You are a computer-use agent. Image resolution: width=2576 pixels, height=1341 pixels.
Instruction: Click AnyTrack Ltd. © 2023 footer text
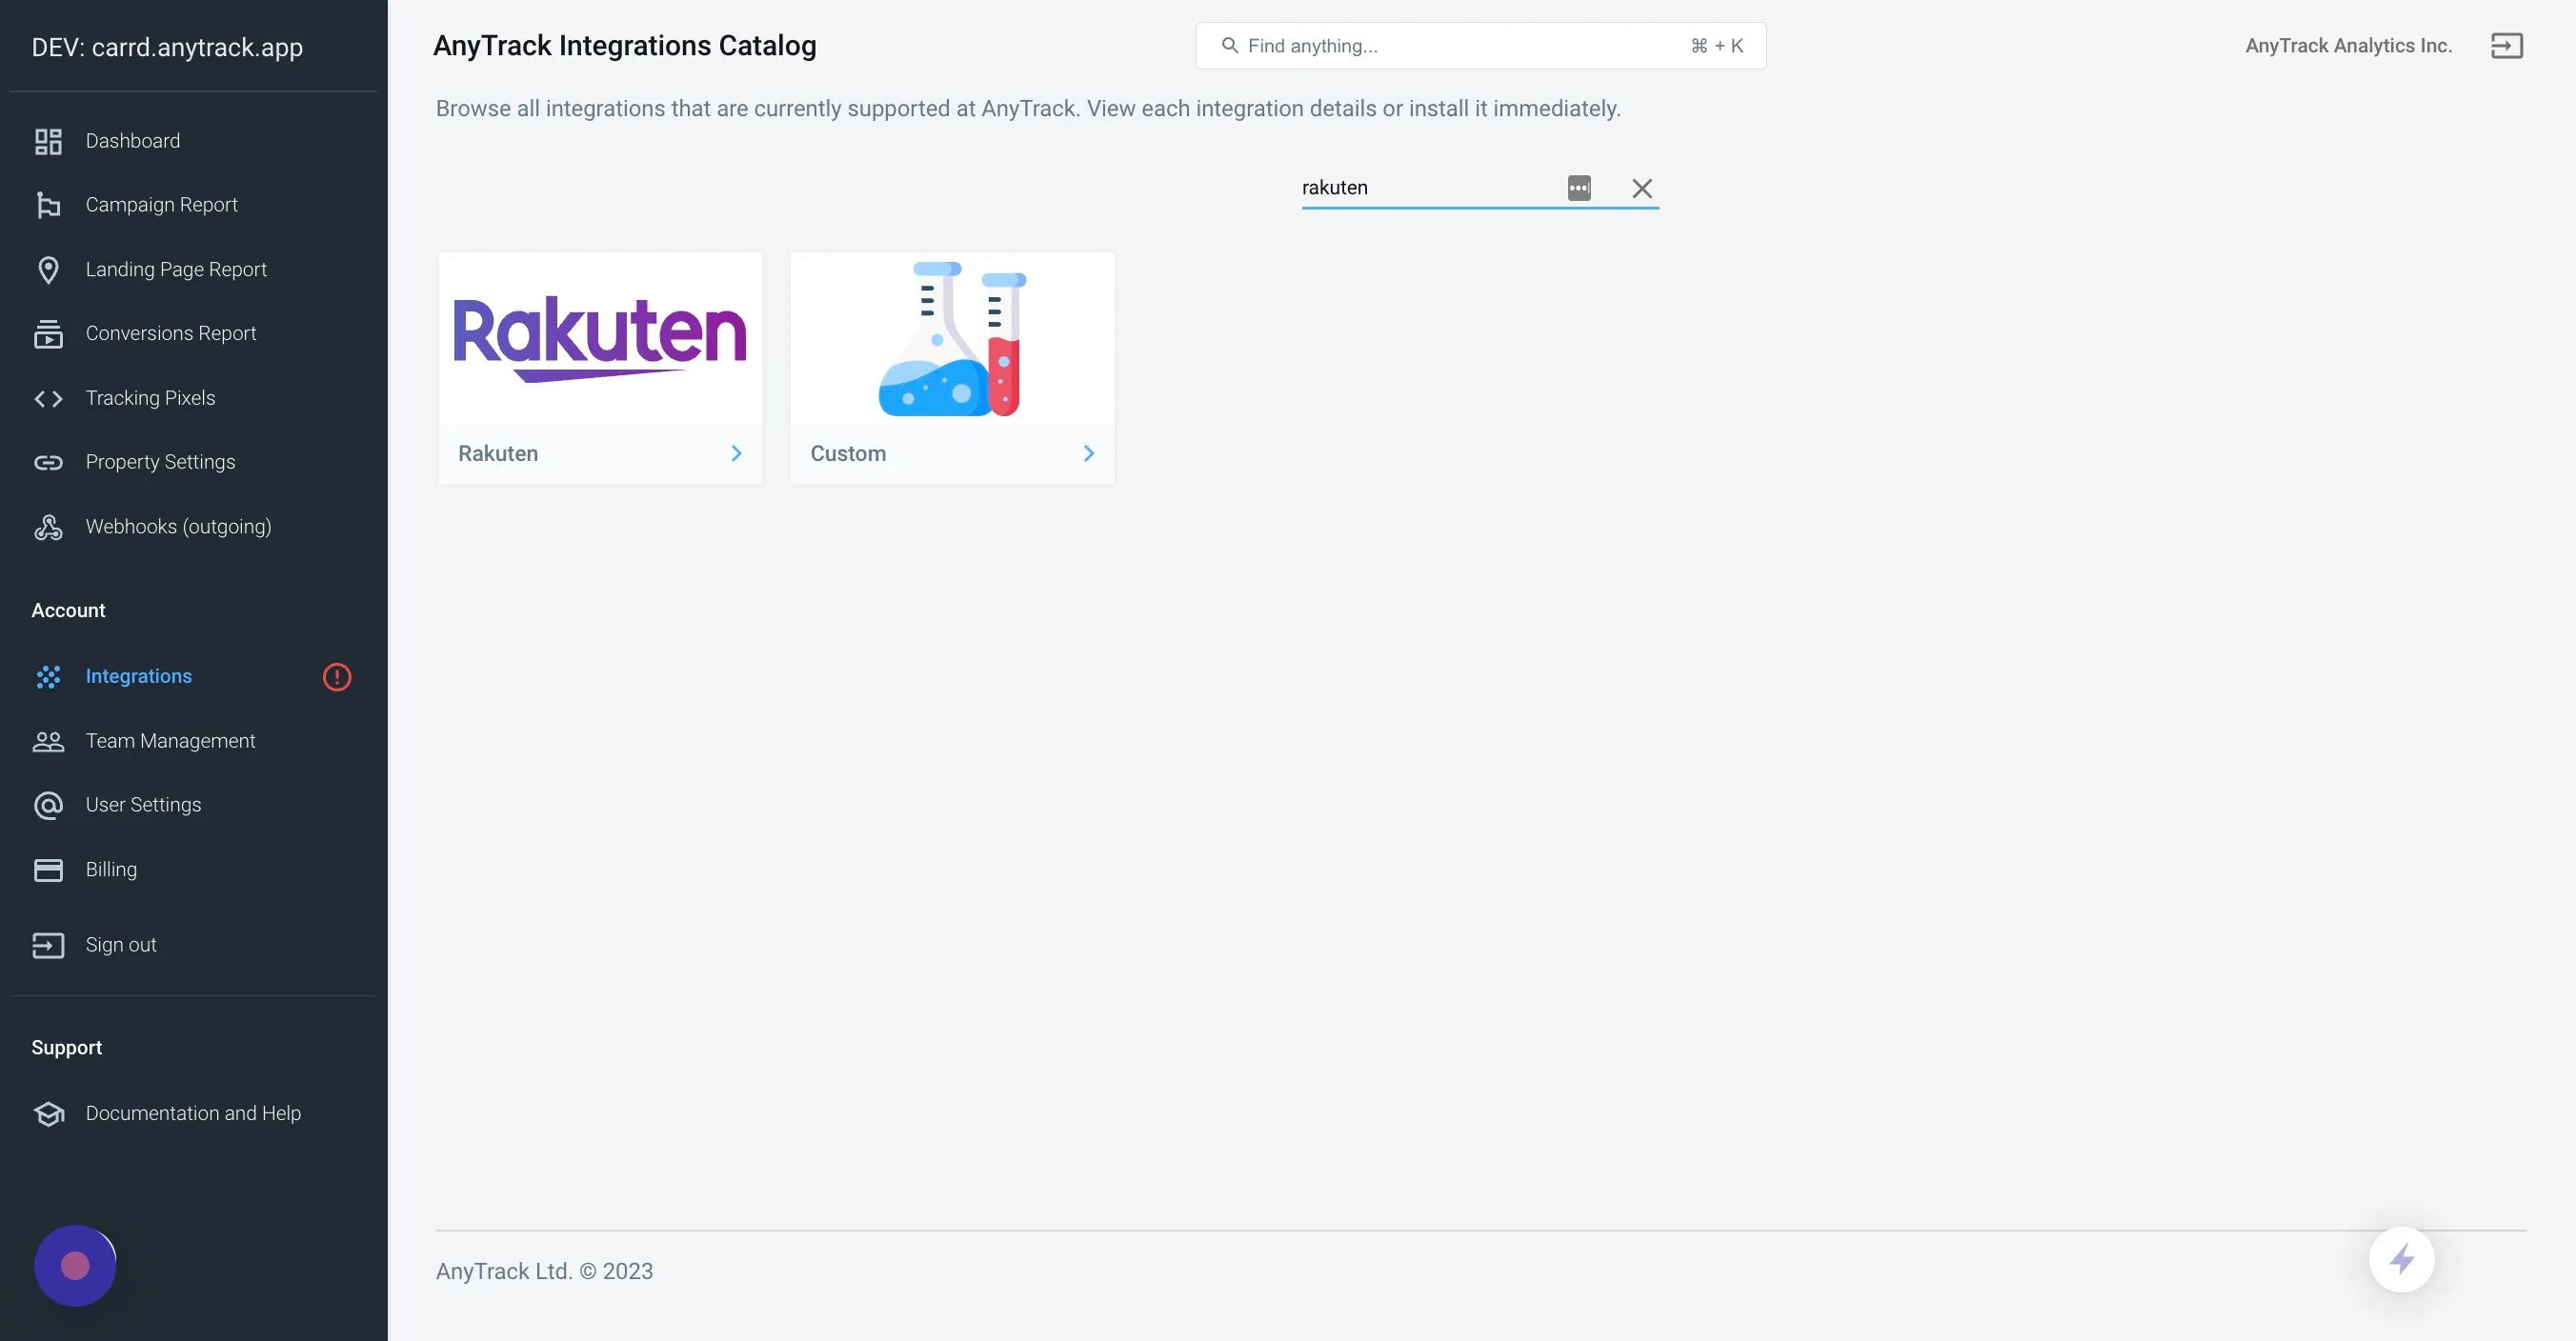(x=544, y=1271)
